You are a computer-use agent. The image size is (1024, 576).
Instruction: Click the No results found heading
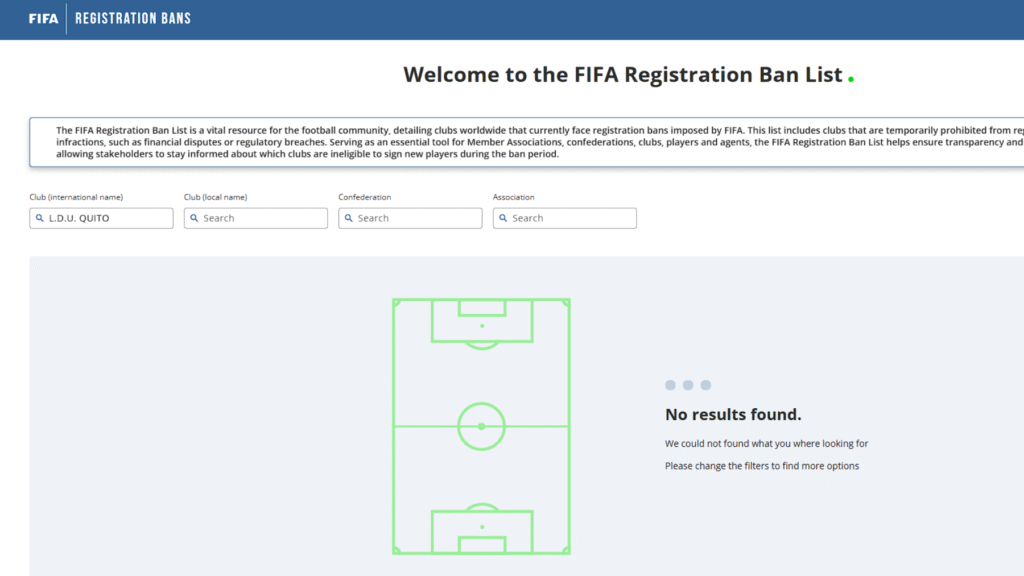click(x=733, y=415)
